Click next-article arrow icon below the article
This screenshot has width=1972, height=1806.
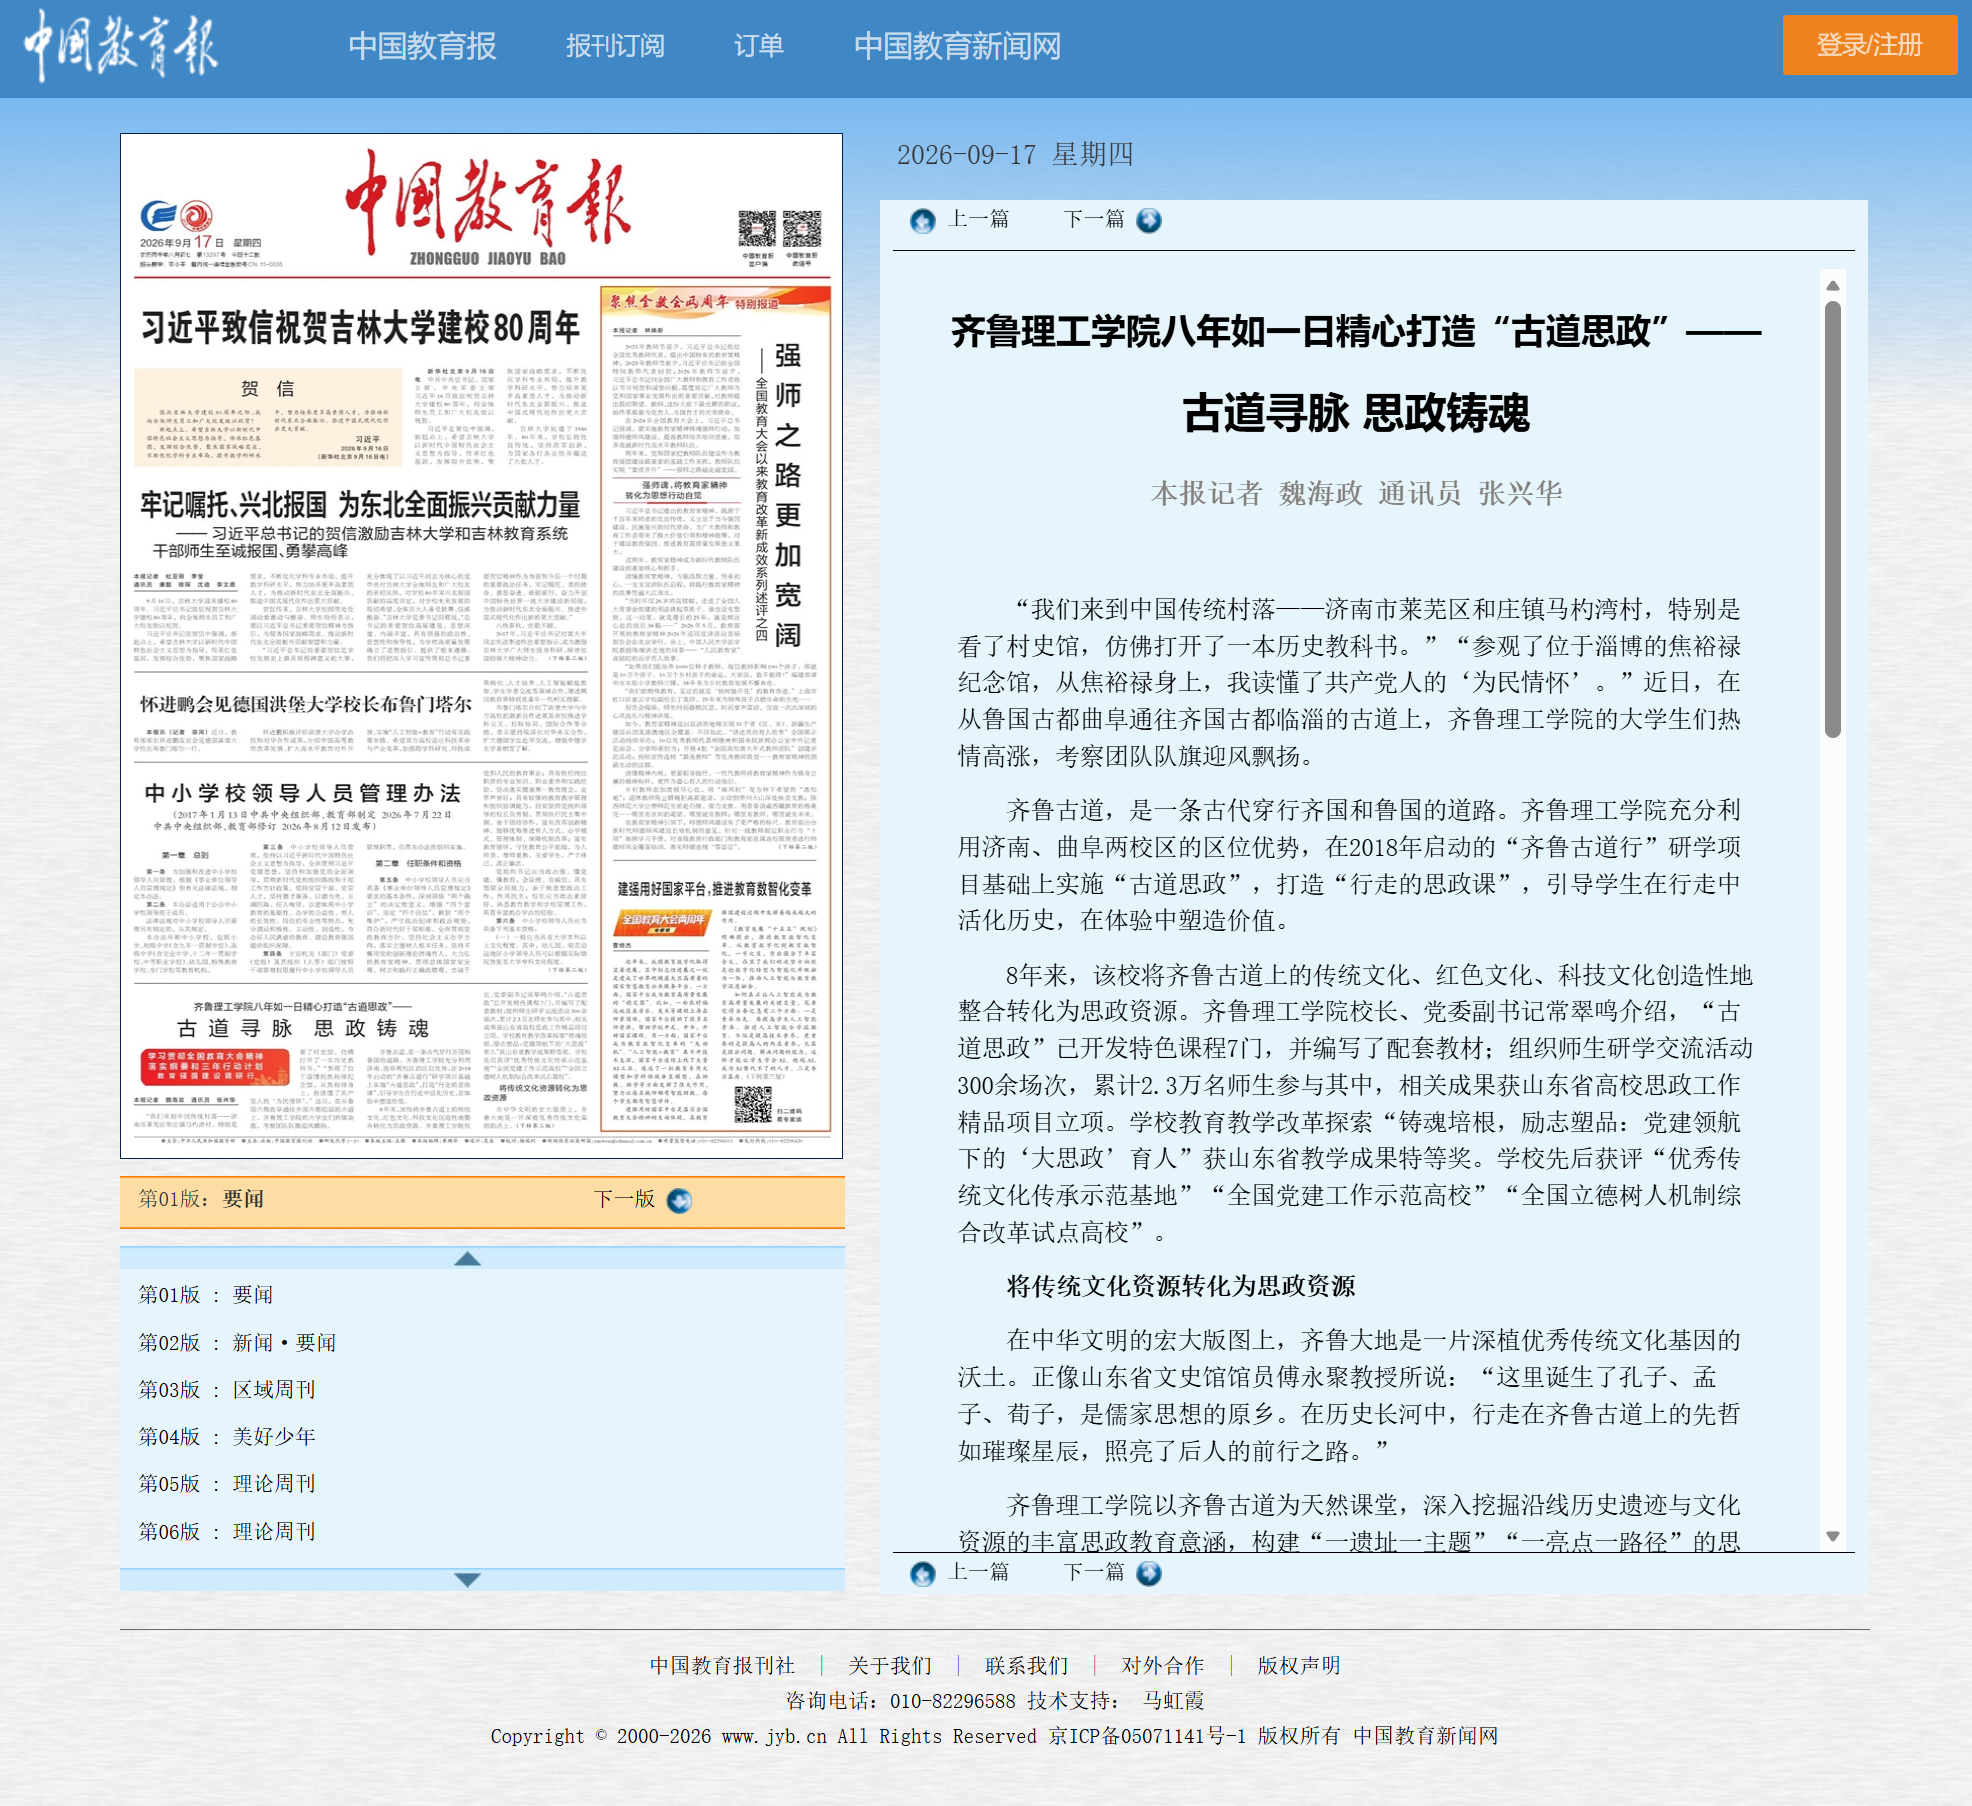click(x=1149, y=1573)
